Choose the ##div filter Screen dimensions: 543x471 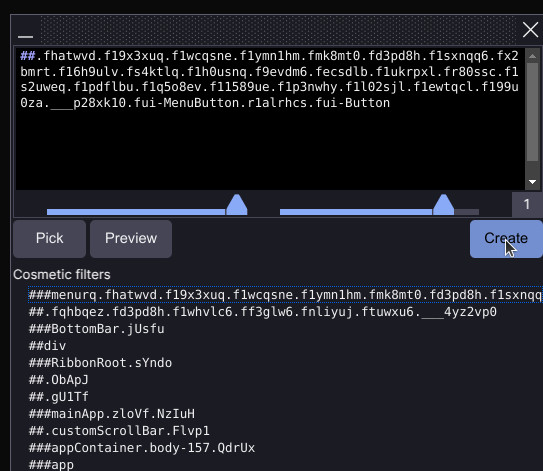point(47,346)
